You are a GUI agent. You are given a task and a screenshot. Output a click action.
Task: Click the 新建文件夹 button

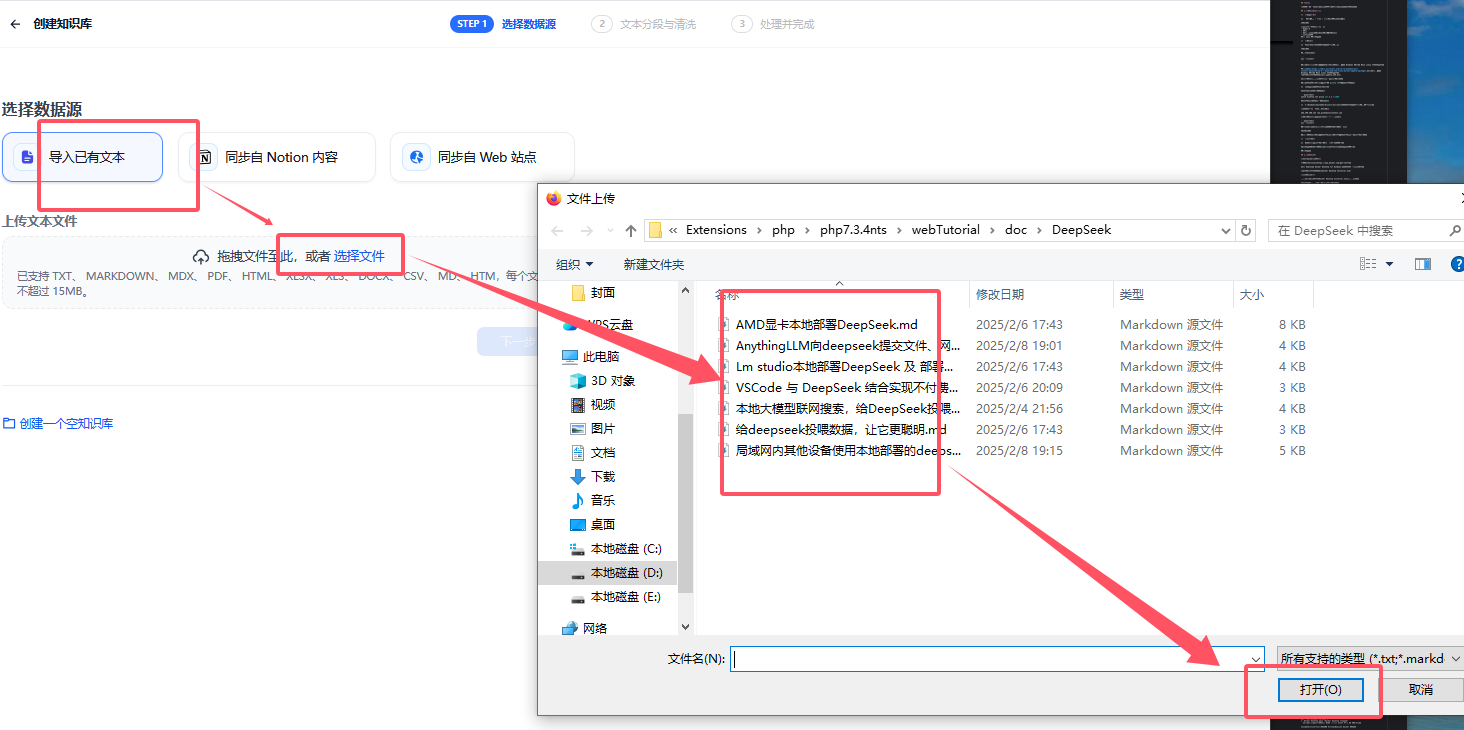tap(653, 264)
